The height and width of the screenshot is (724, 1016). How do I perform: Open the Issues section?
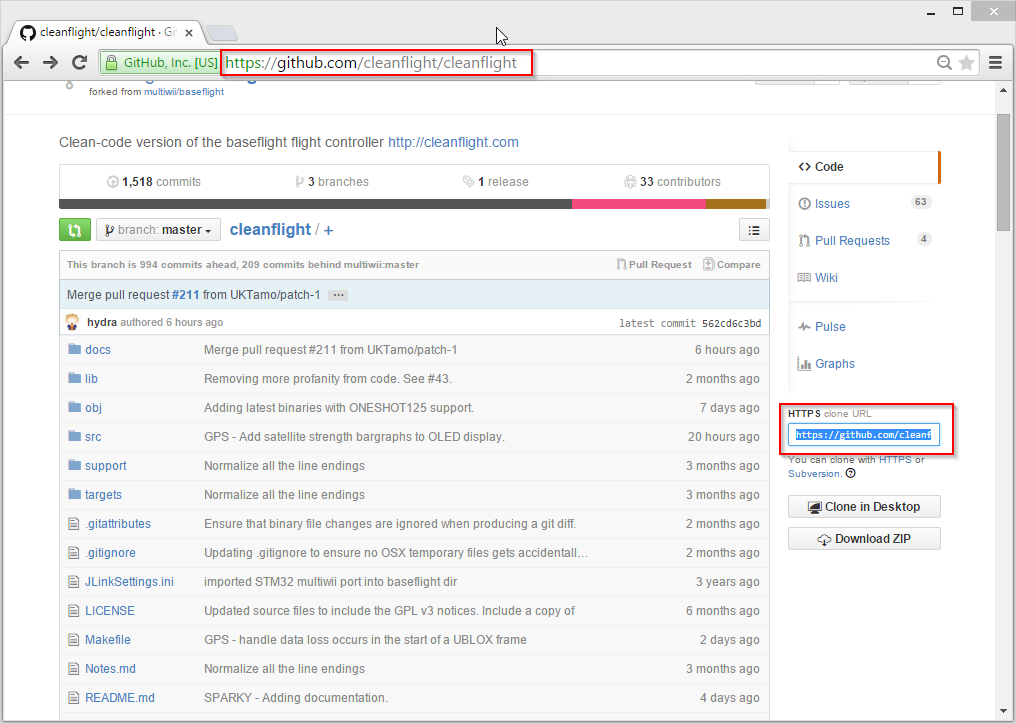(x=831, y=204)
